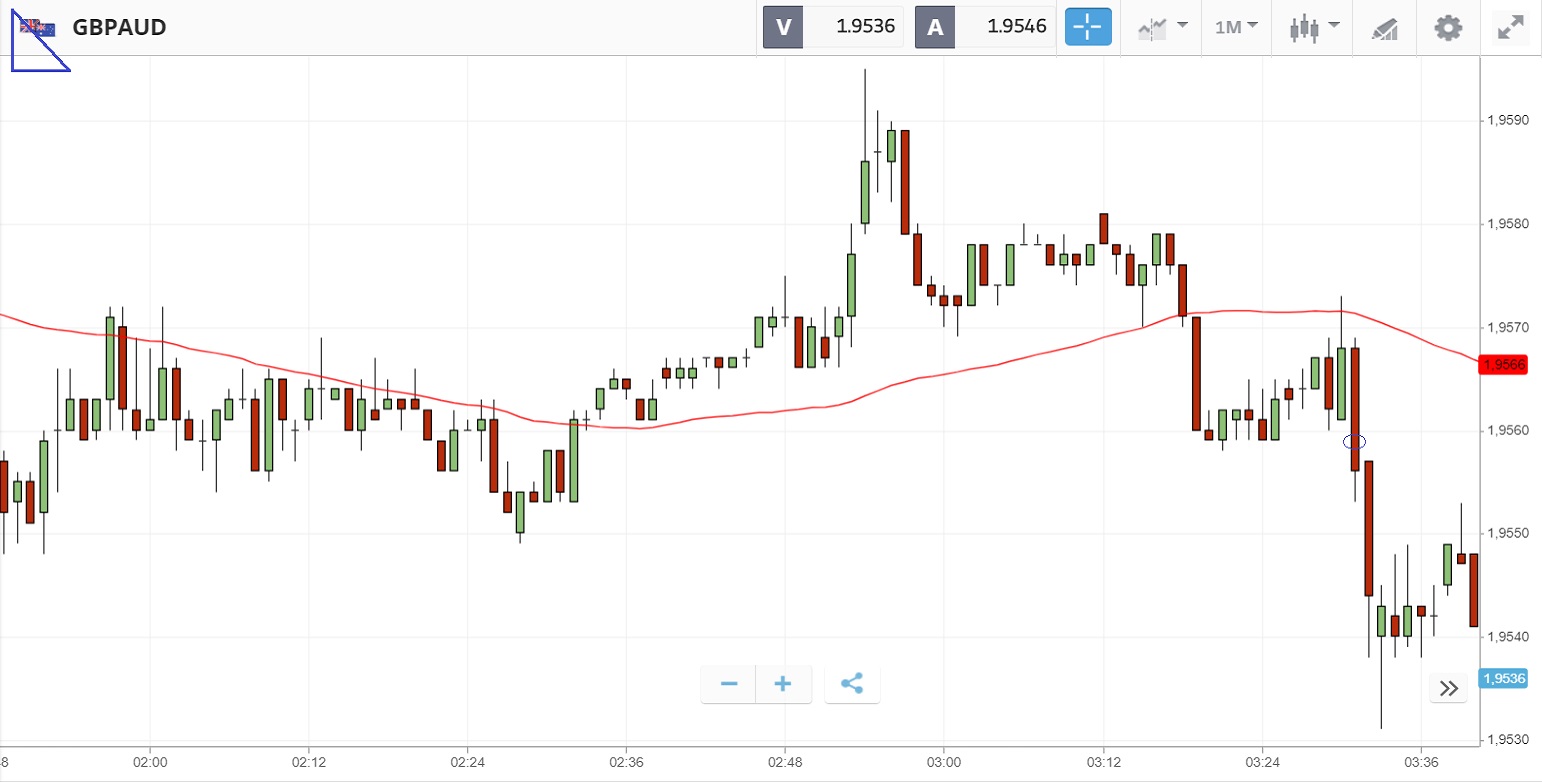The height and width of the screenshot is (782, 1542).
Task: Toggle the crosshair cursor tool
Action: (x=1089, y=27)
